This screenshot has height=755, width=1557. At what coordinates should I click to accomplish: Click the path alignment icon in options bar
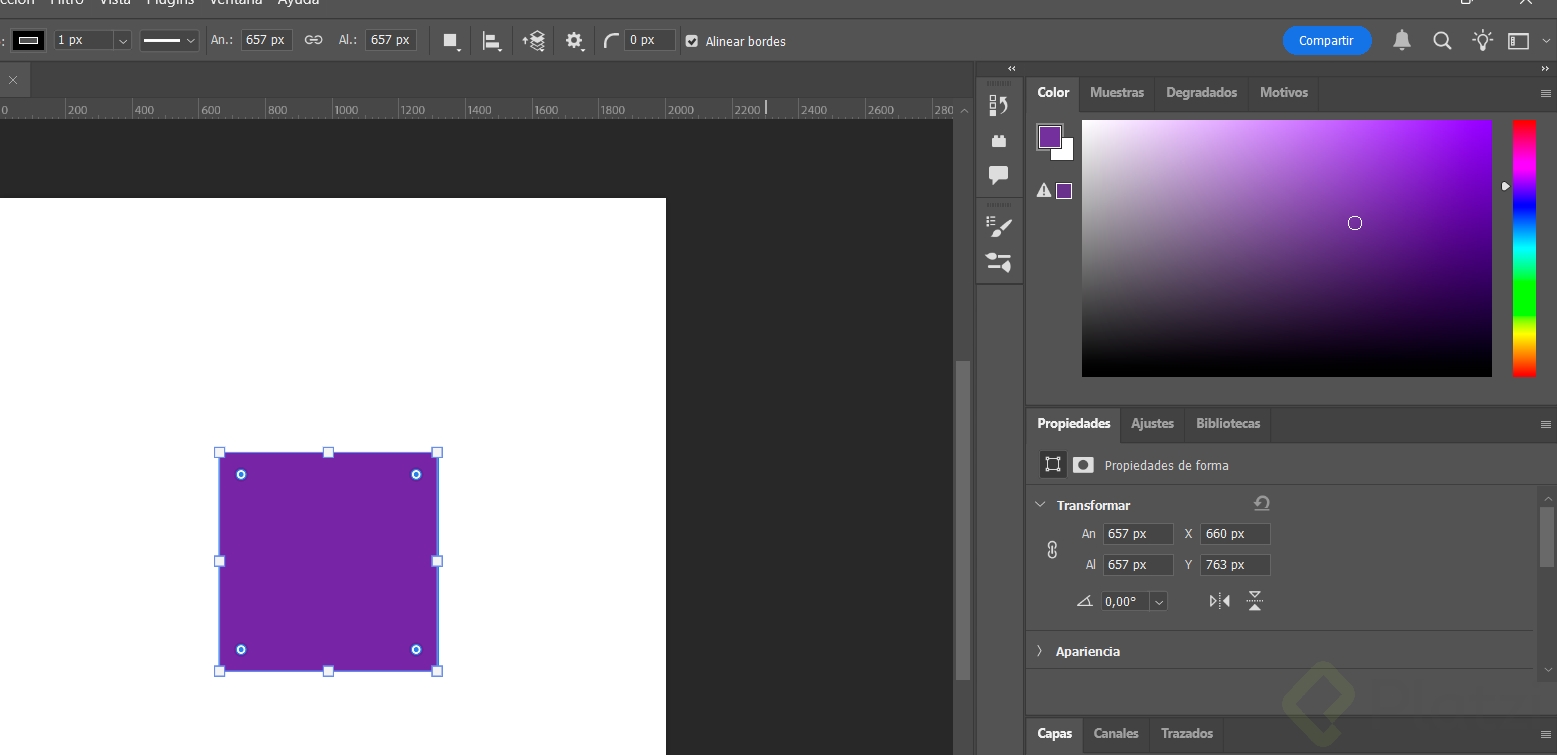(491, 41)
